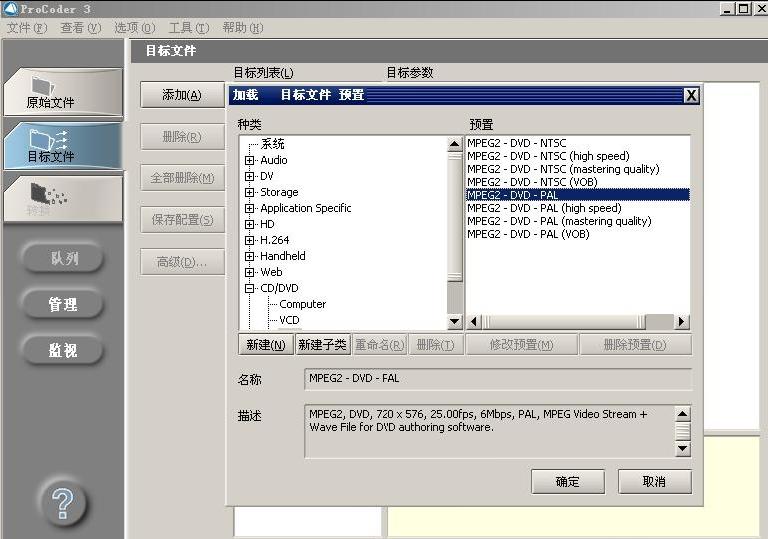Select the 目标文件 target files panel

pos(63,146)
